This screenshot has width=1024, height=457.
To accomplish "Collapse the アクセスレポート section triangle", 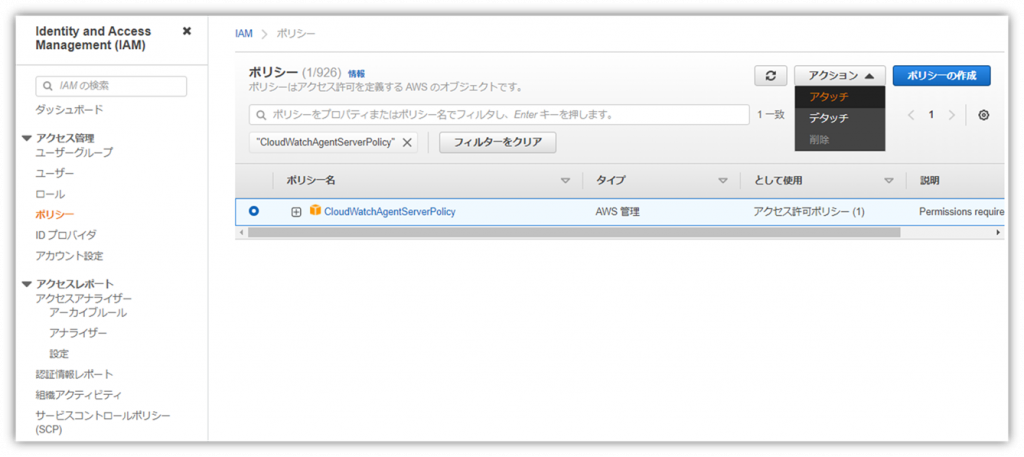I will 27,284.
